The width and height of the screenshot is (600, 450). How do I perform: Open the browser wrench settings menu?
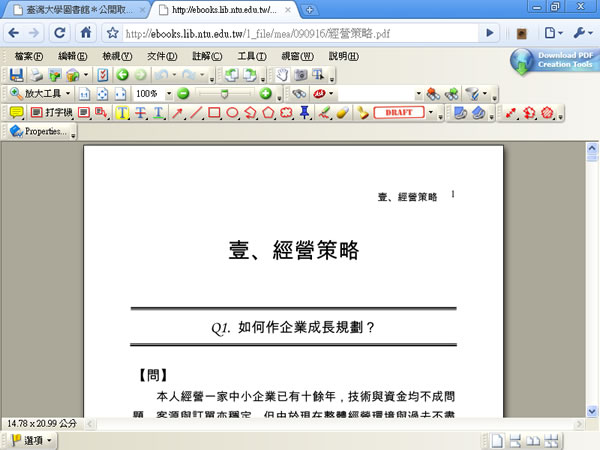[583, 33]
